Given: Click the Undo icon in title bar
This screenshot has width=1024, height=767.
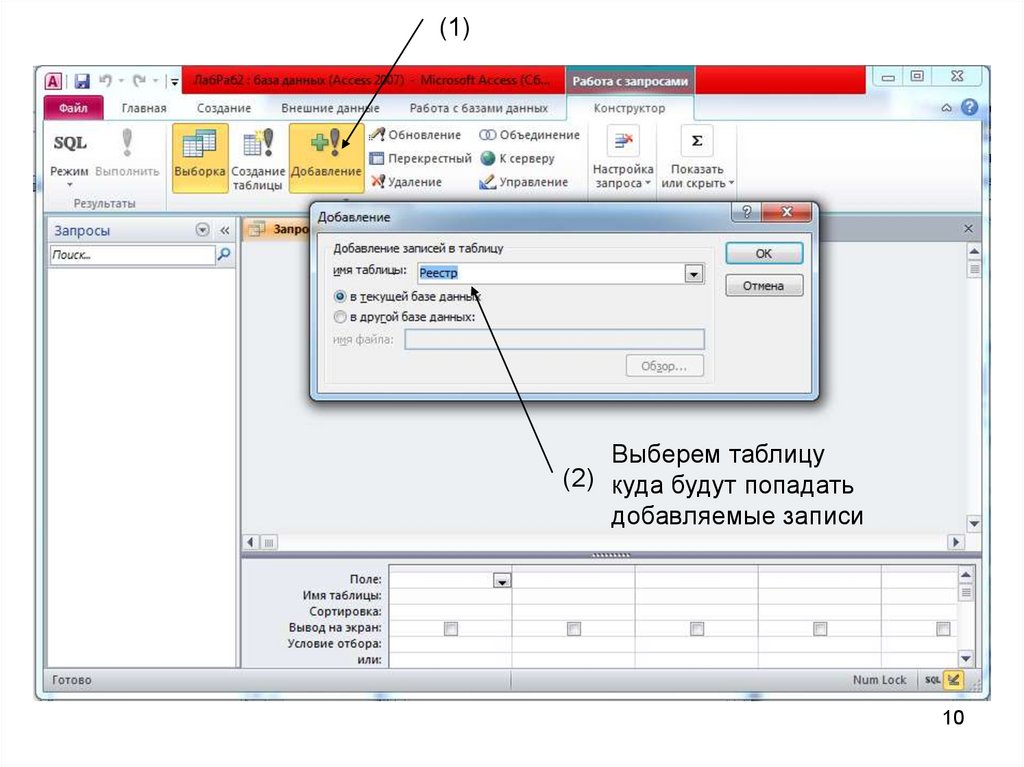Looking at the screenshot, I should (x=104, y=80).
